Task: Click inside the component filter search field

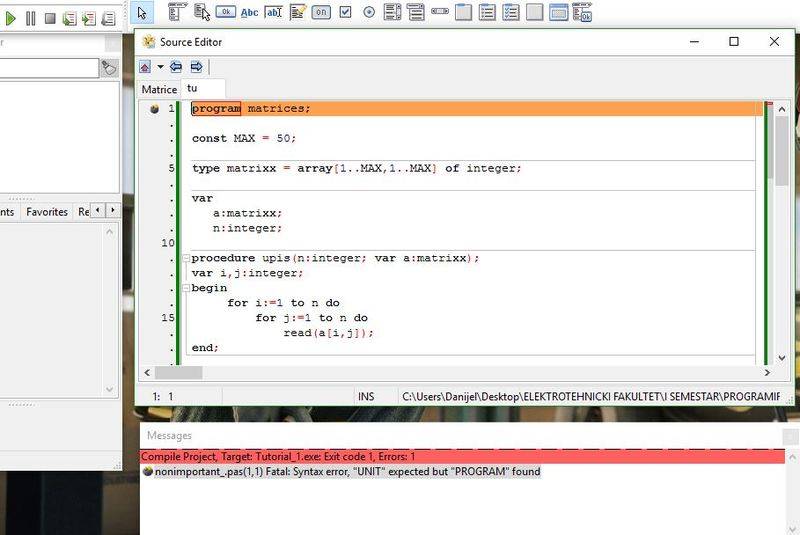Action: (x=50, y=68)
